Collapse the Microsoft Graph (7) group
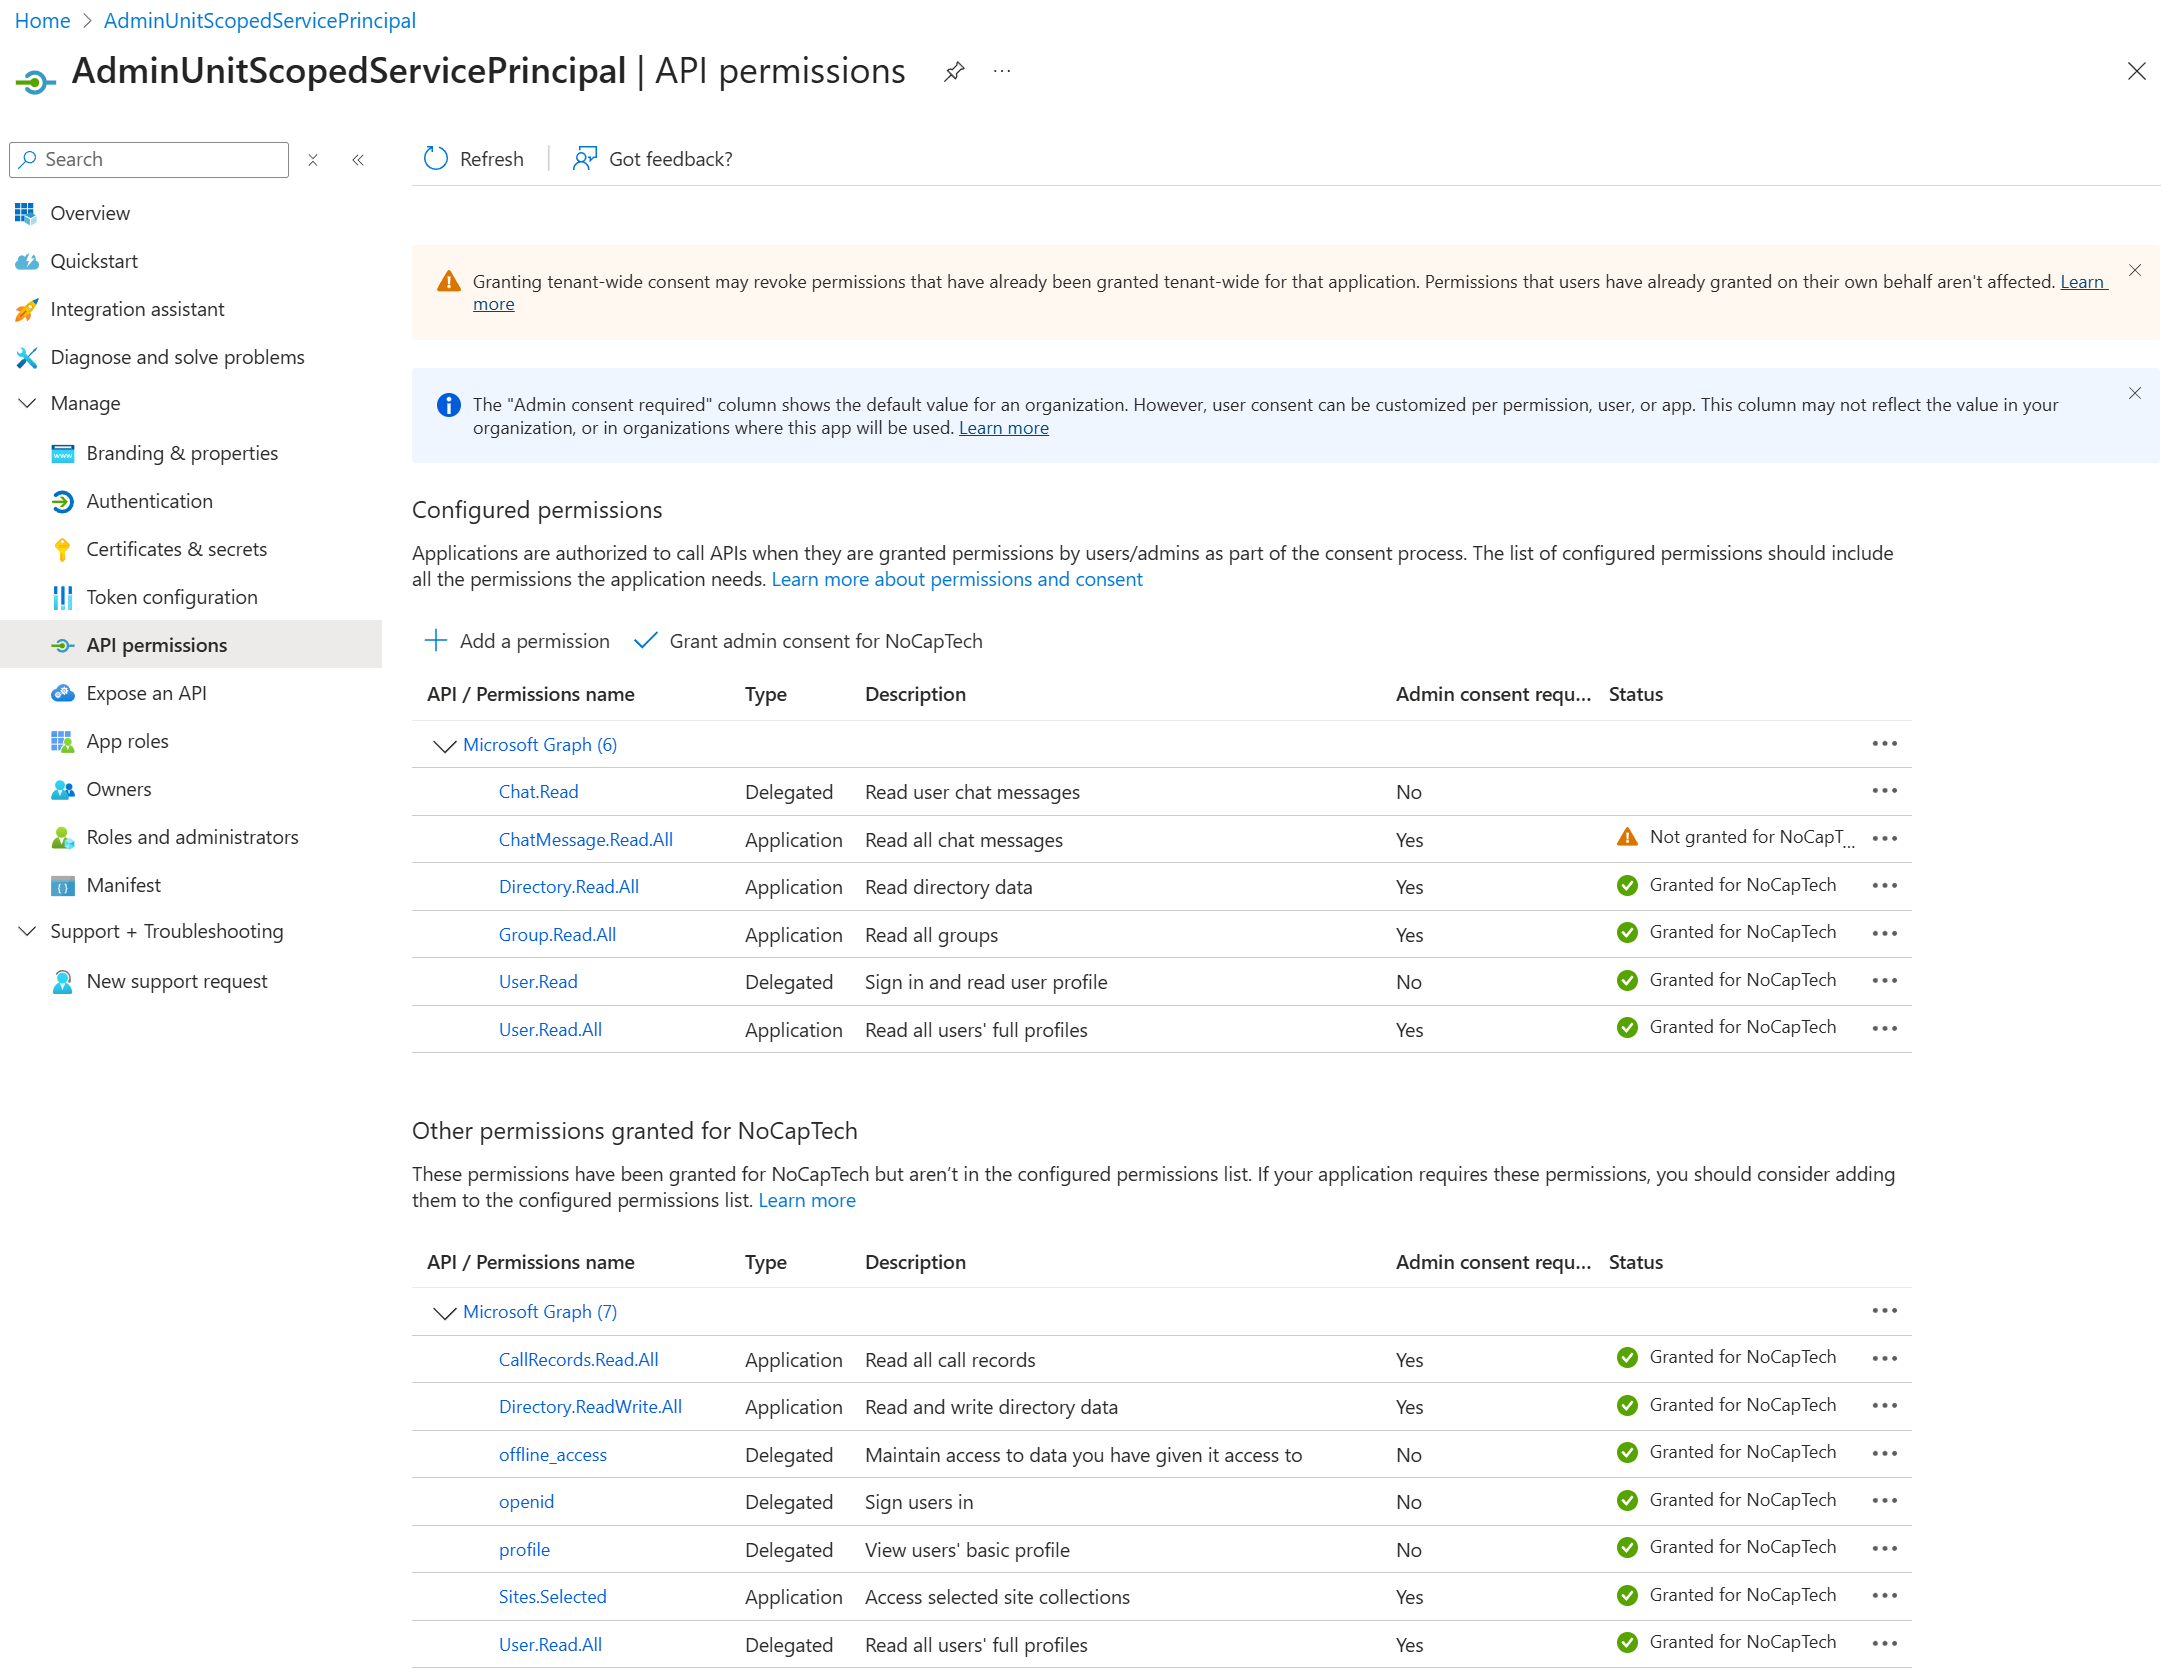Image resolution: width=2168 pixels, height=1673 pixels. [444, 1312]
